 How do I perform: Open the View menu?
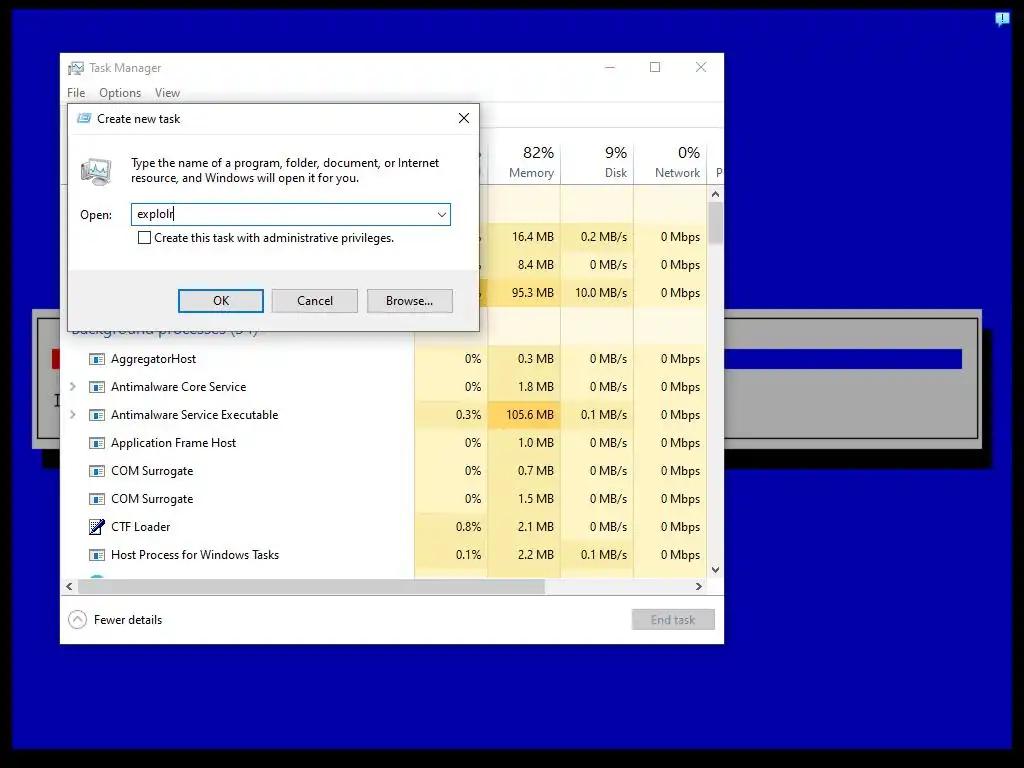(x=167, y=93)
